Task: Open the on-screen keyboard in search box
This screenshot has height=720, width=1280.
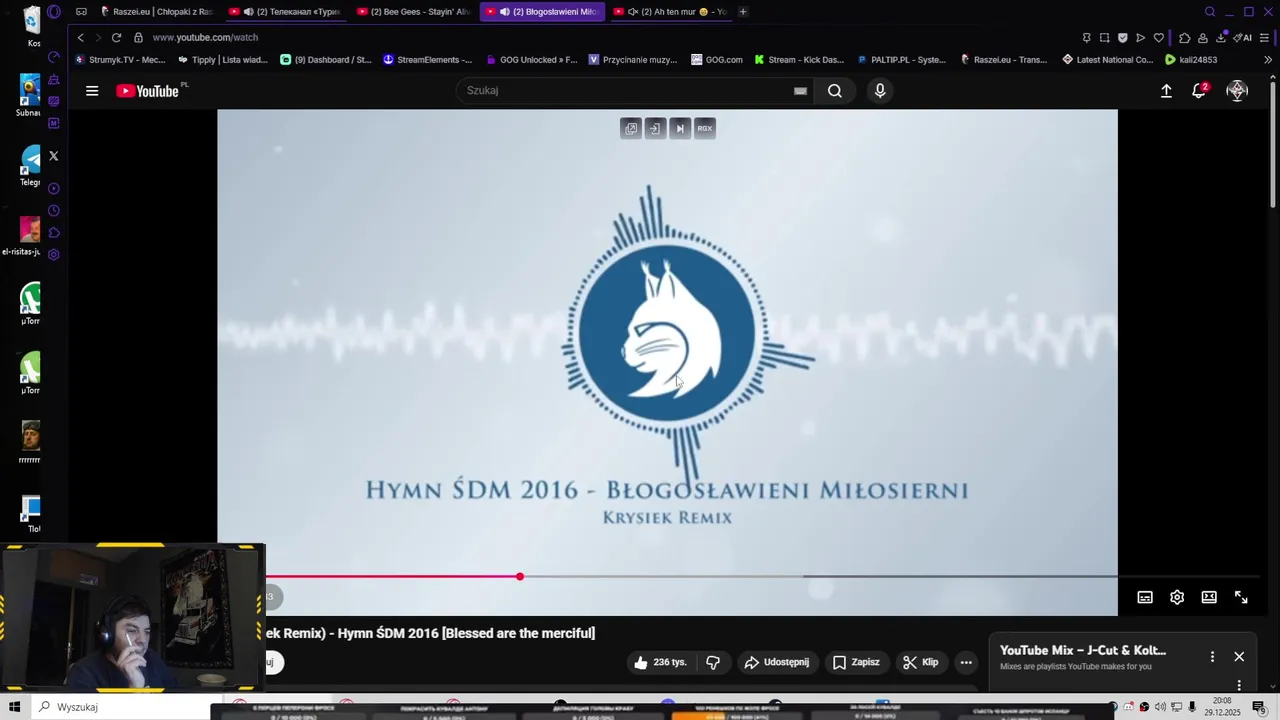Action: tap(800, 91)
